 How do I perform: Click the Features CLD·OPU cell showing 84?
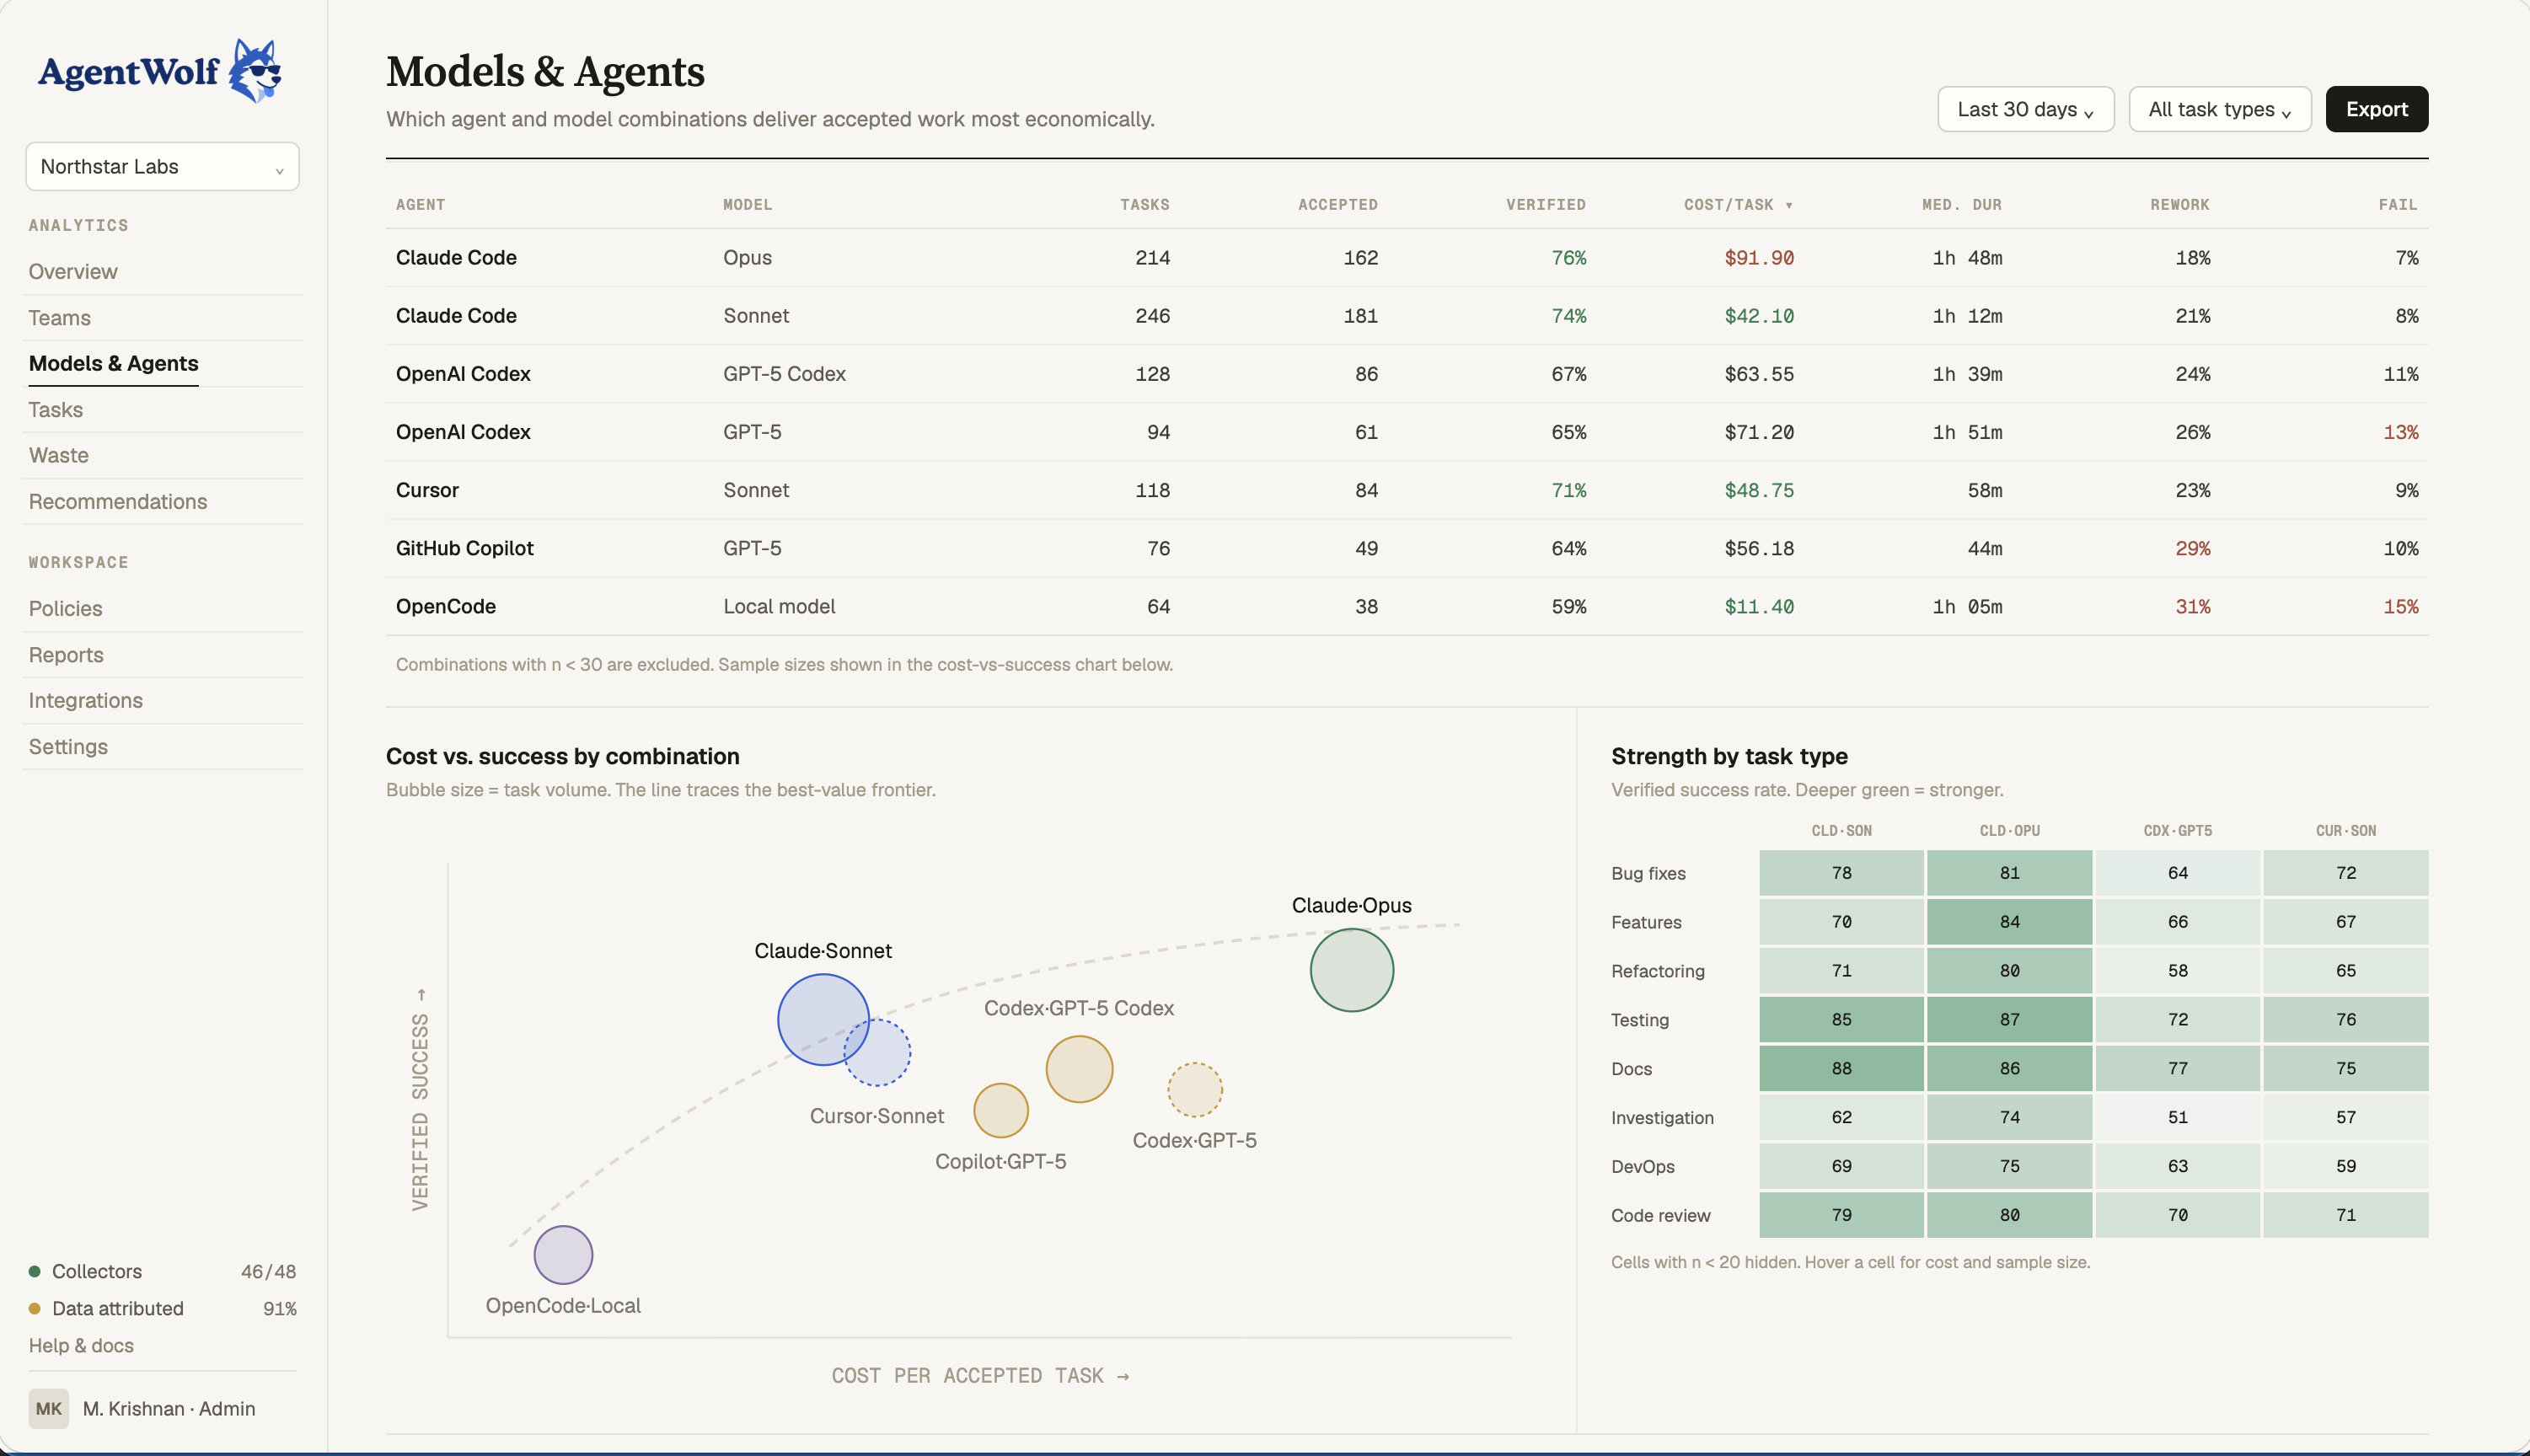[x=2009, y=921]
